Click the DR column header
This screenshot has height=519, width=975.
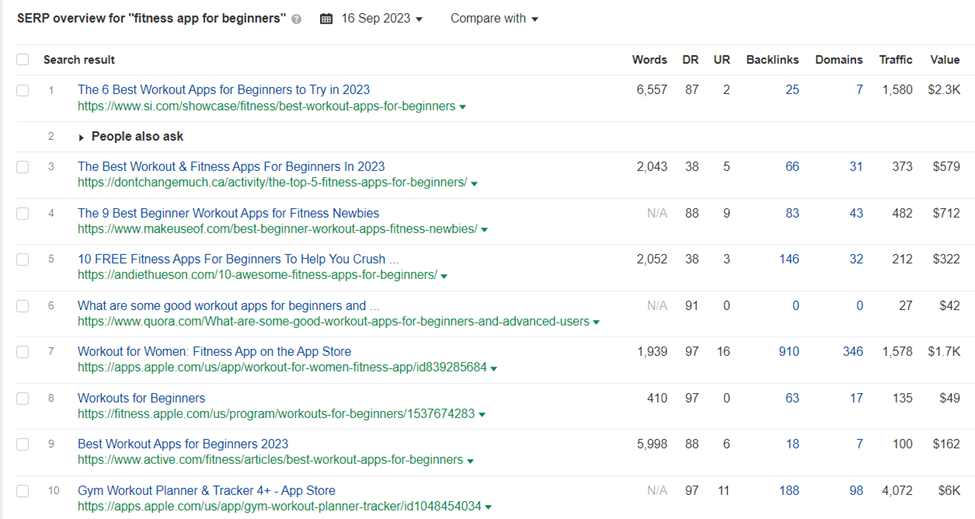(690, 60)
